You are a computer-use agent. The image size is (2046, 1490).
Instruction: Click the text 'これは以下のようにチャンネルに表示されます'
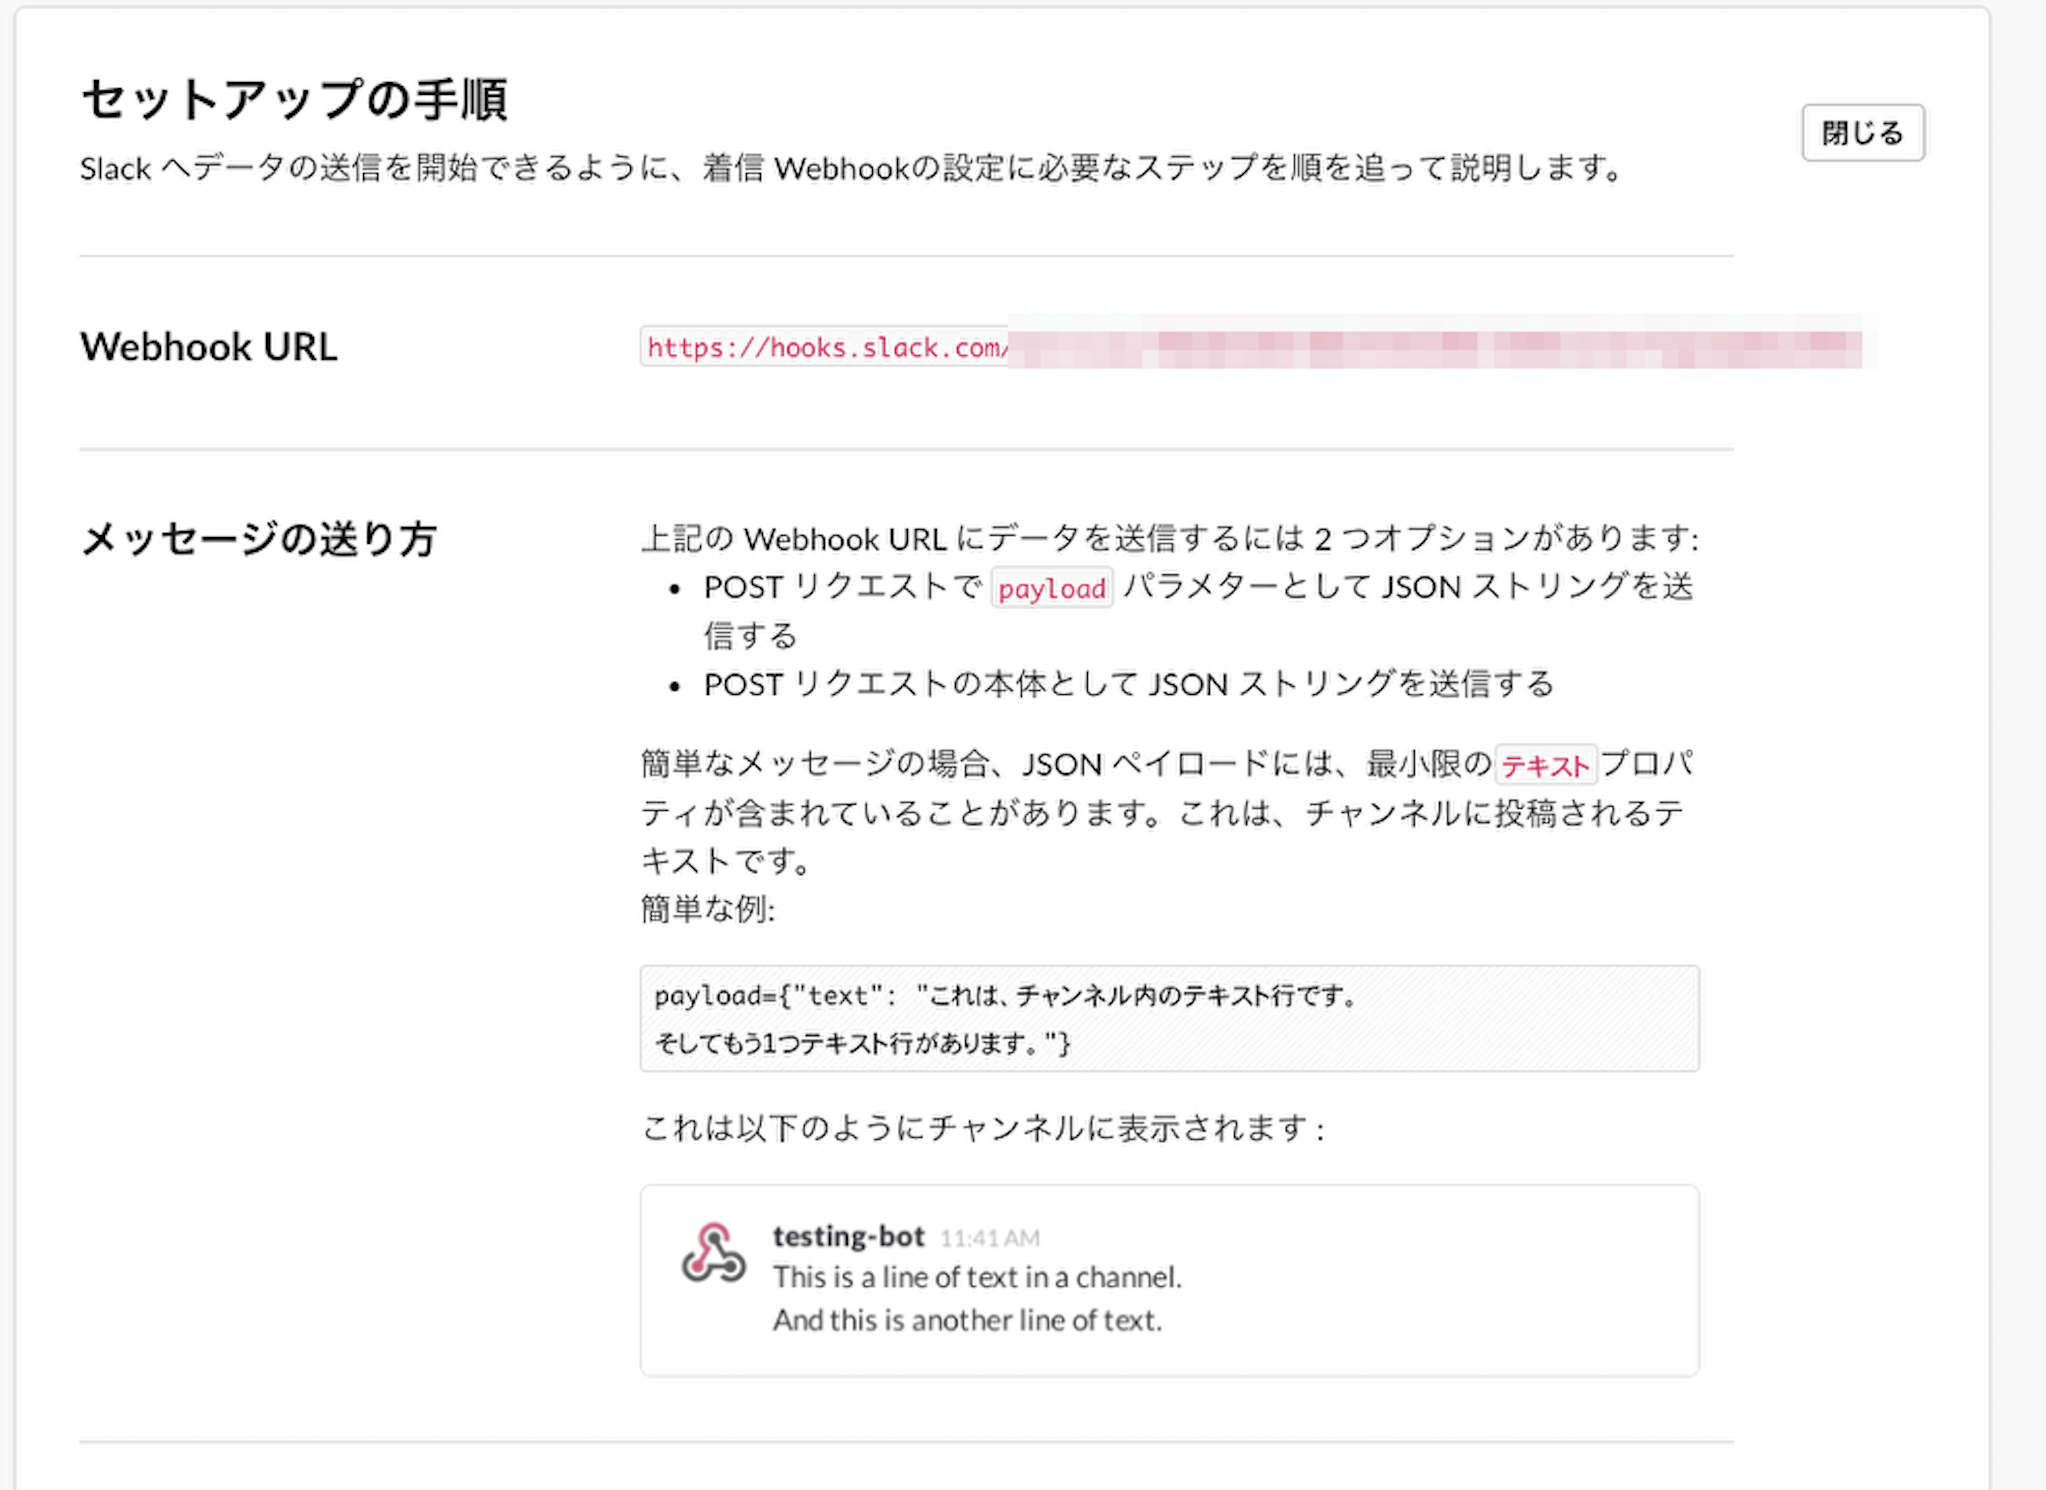[x=982, y=1129]
